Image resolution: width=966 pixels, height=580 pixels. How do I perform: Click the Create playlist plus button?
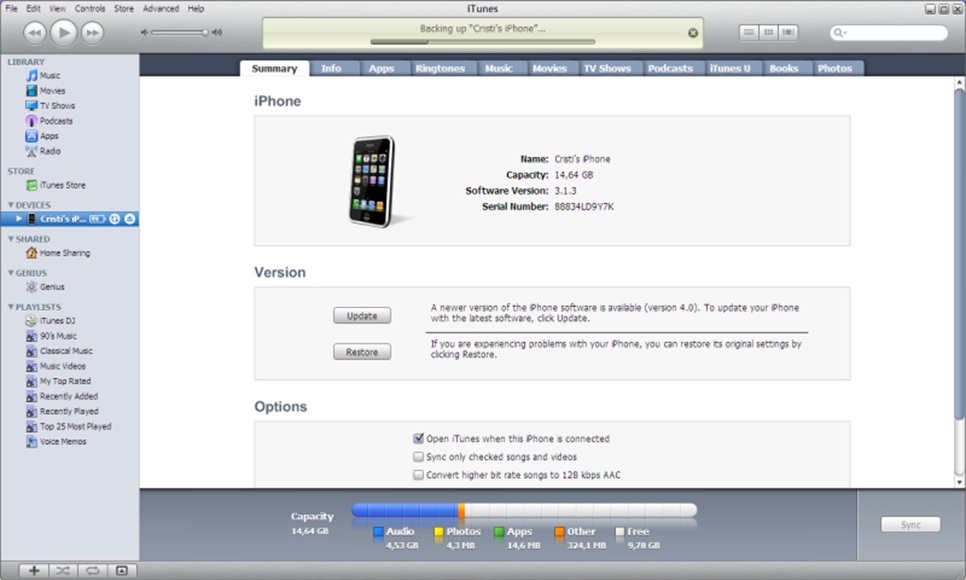pyautogui.click(x=34, y=571)
